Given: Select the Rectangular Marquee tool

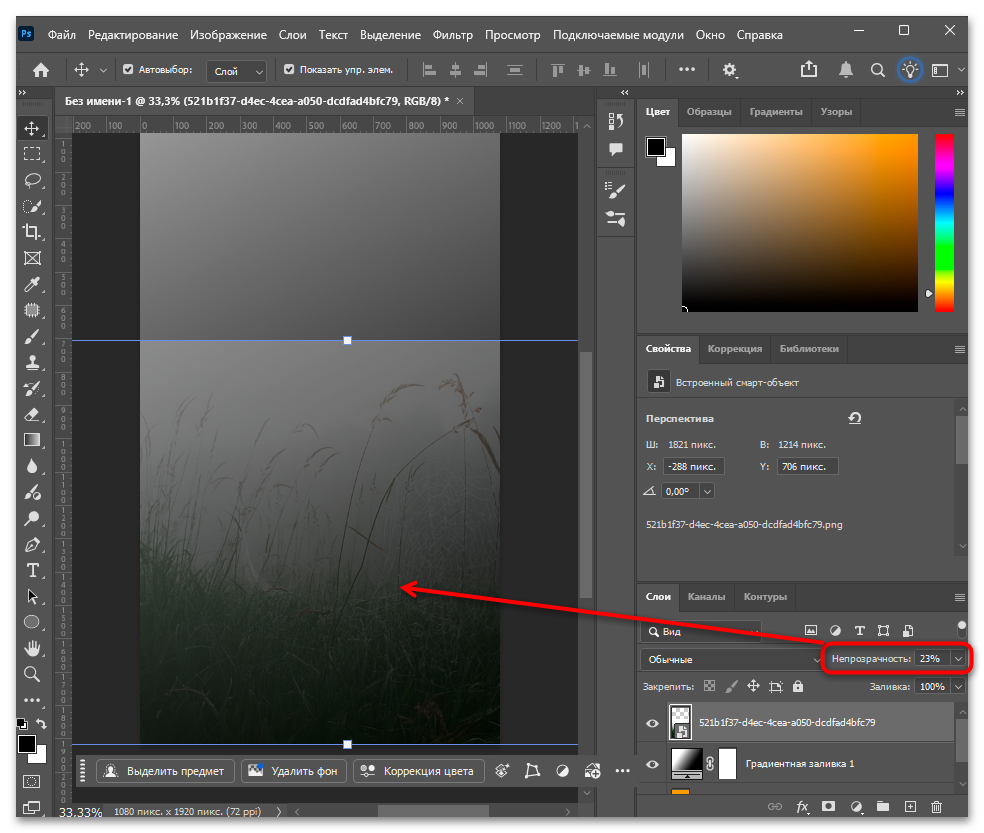Looking at the screenshot, I should (x=32, y=154).
